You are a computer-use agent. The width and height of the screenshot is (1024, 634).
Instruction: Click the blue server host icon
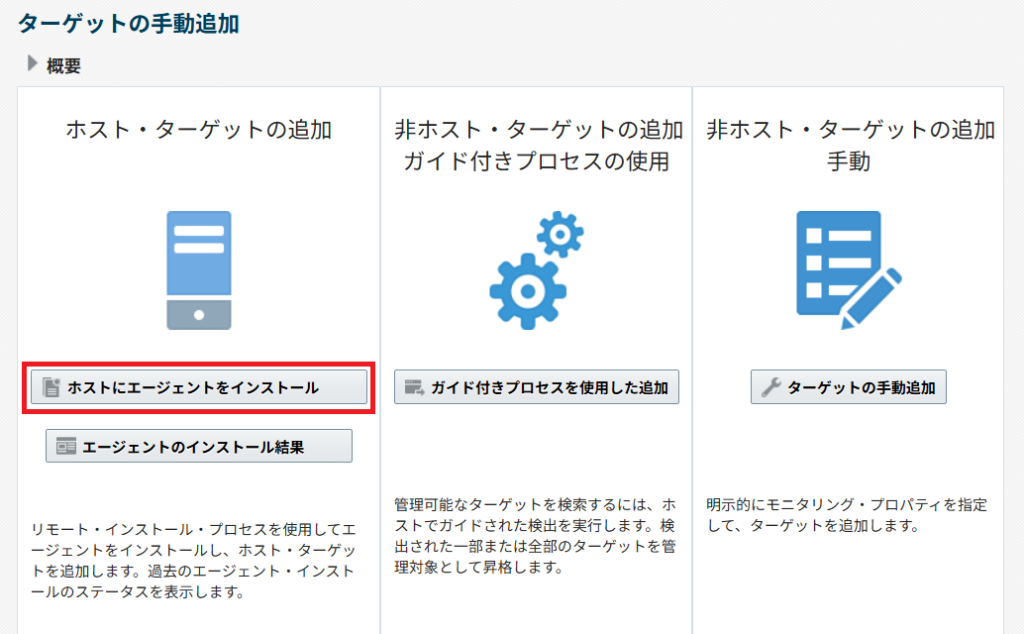pos(199,270)
